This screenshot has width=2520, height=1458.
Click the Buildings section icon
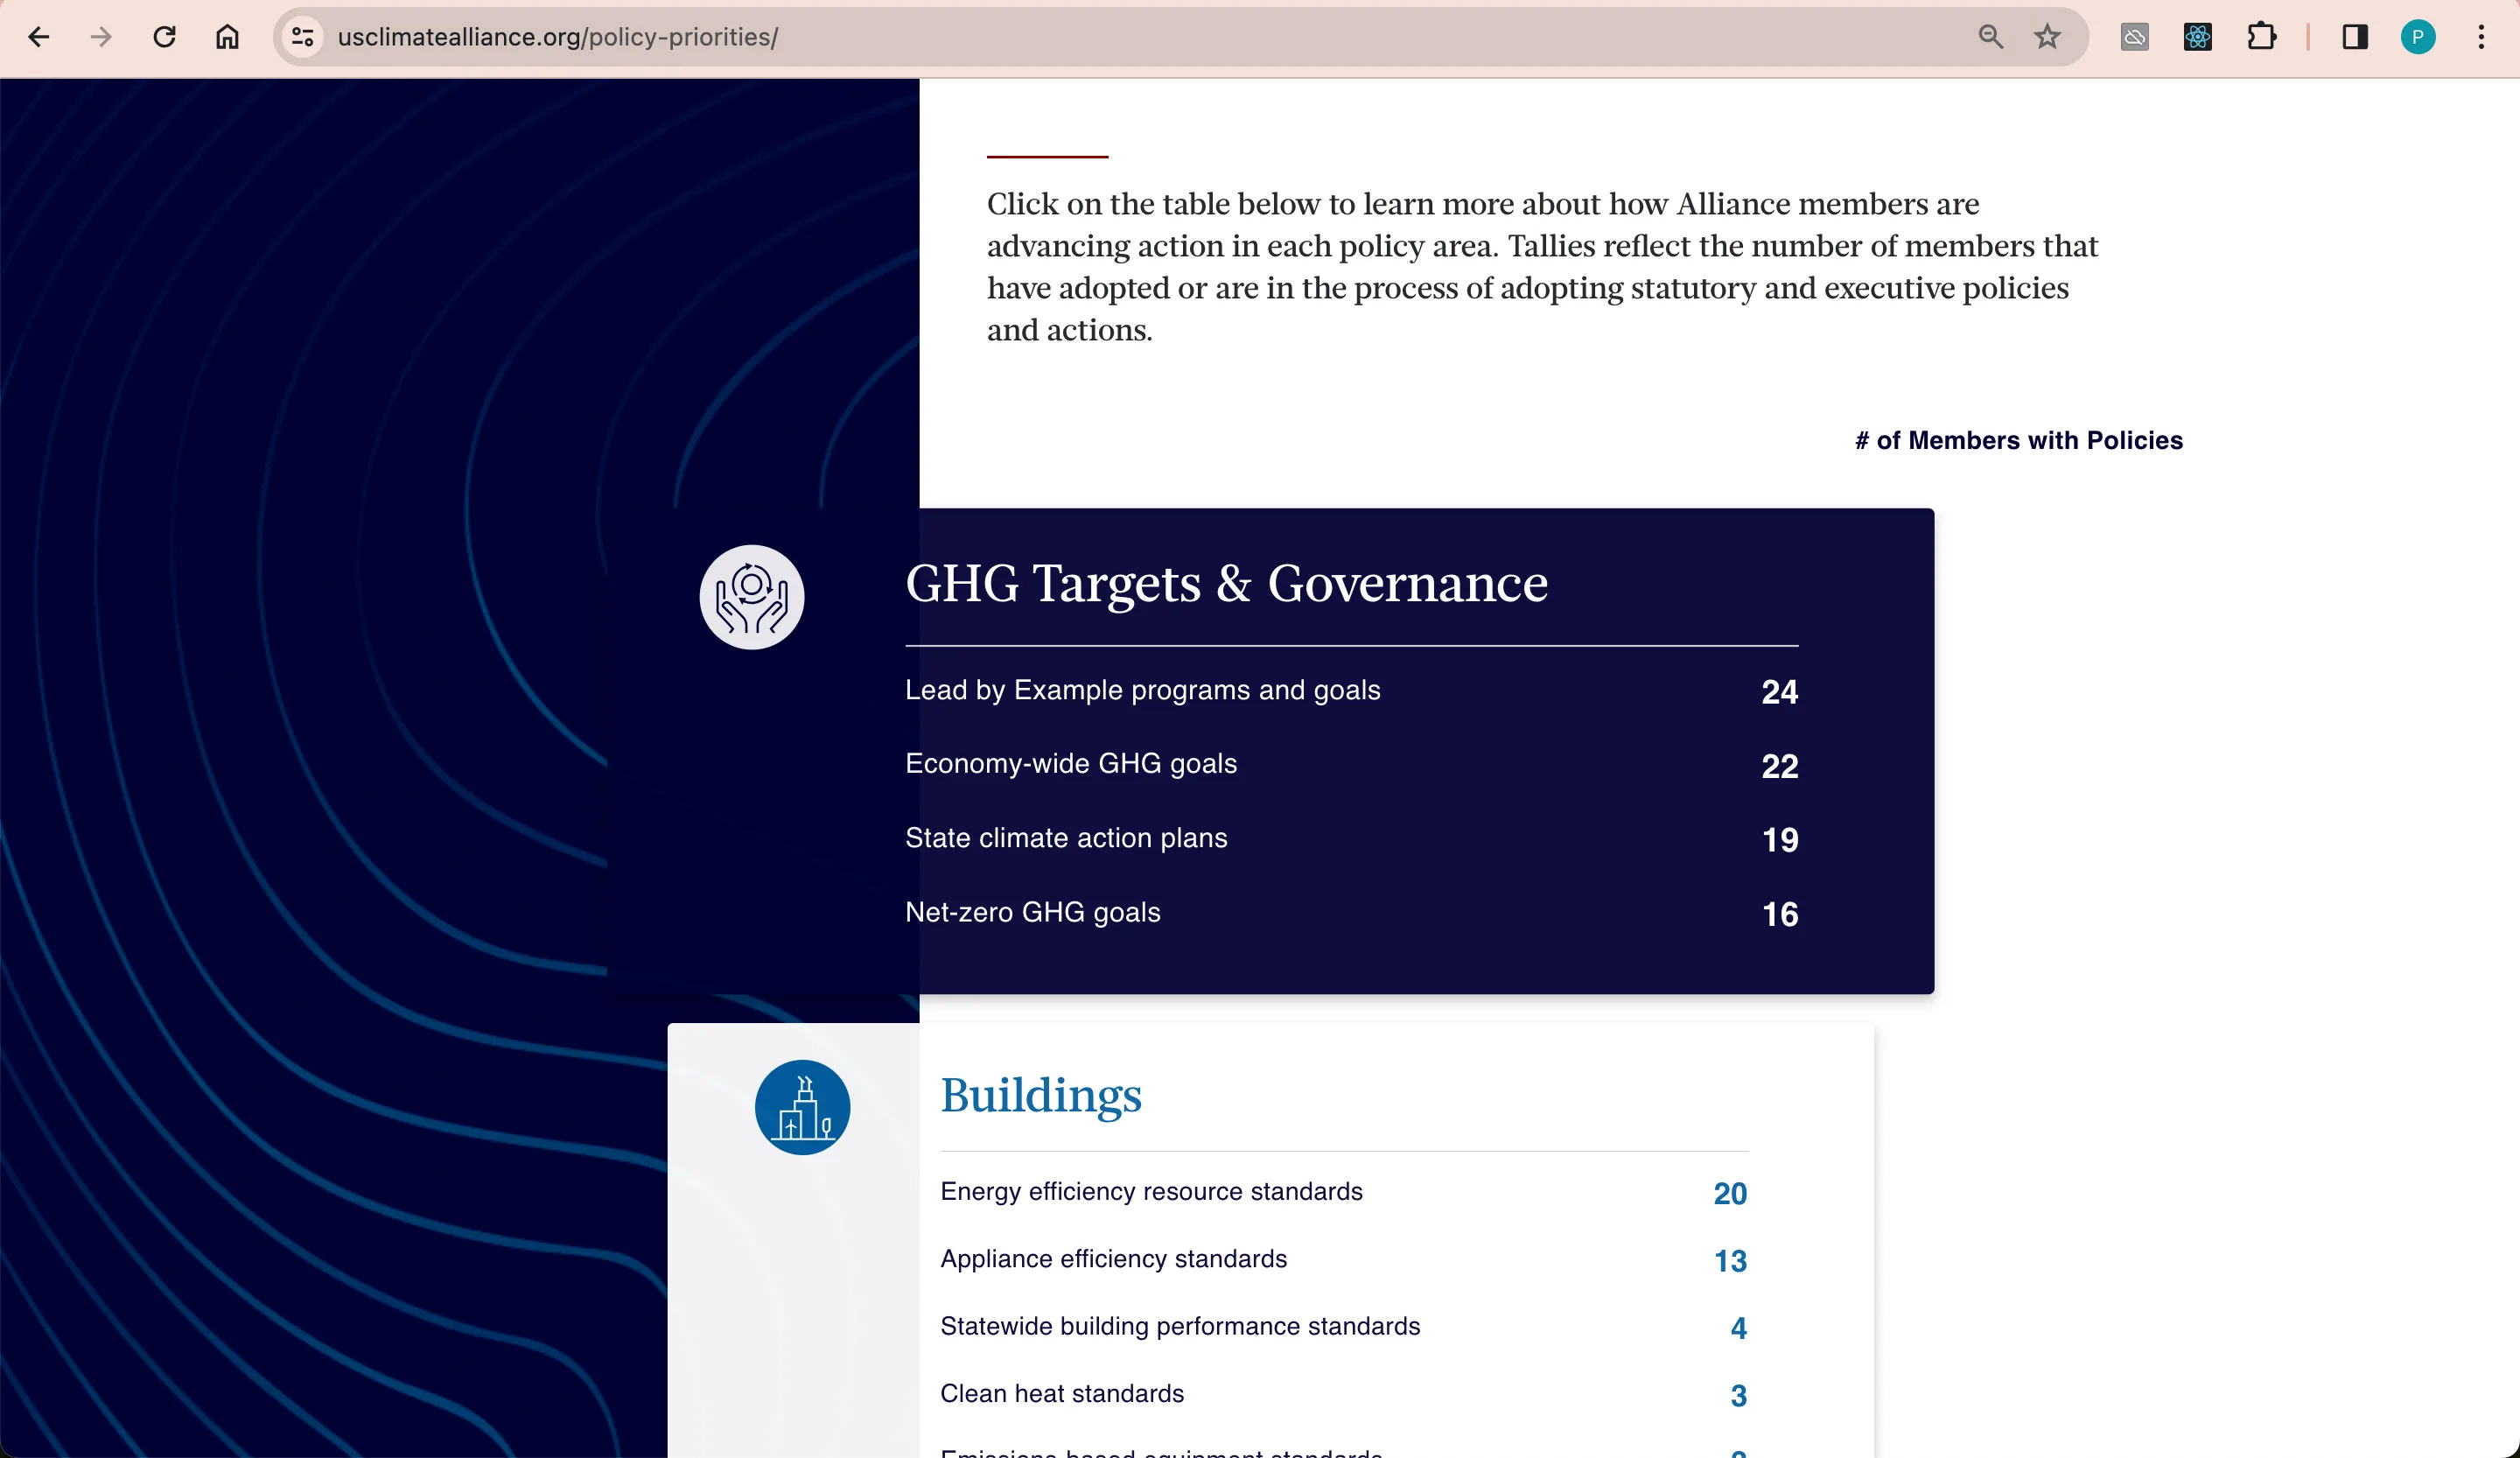(802, 1107)
